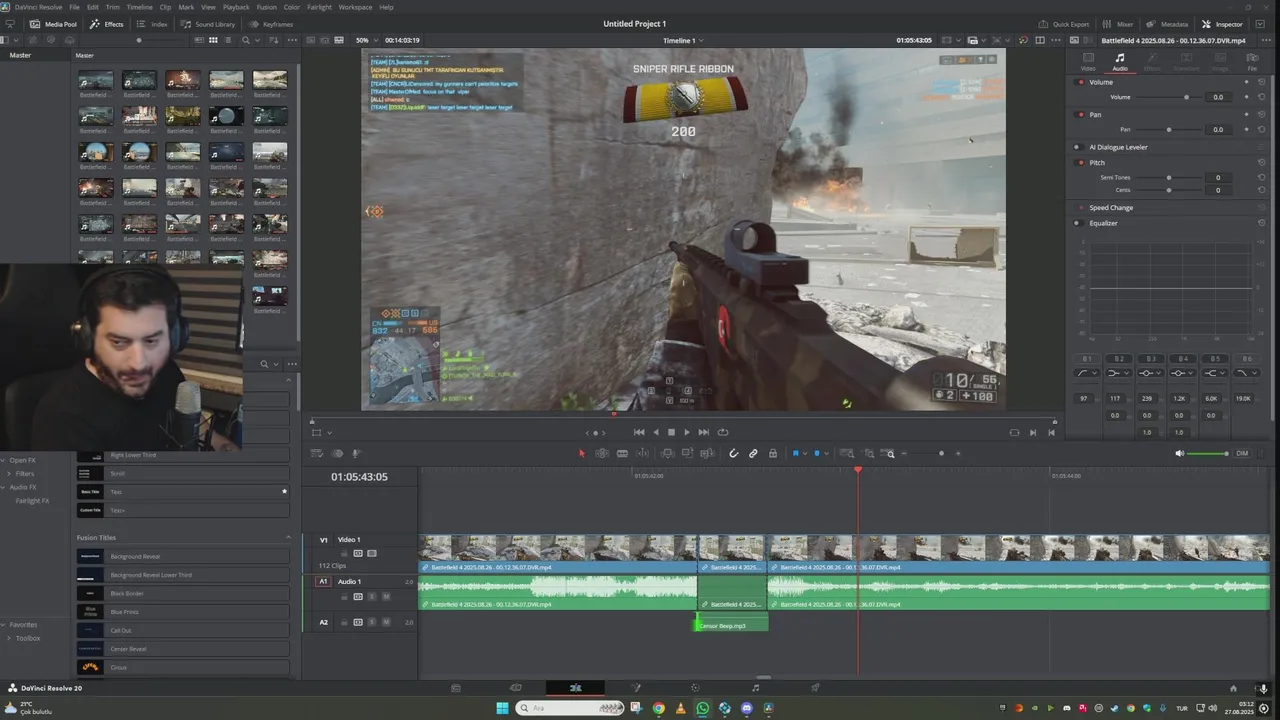Mute the monitor speaker icon
The height and width of the screenshot is (720, 1280).
pyautogui.click(x=1179, y=454)
